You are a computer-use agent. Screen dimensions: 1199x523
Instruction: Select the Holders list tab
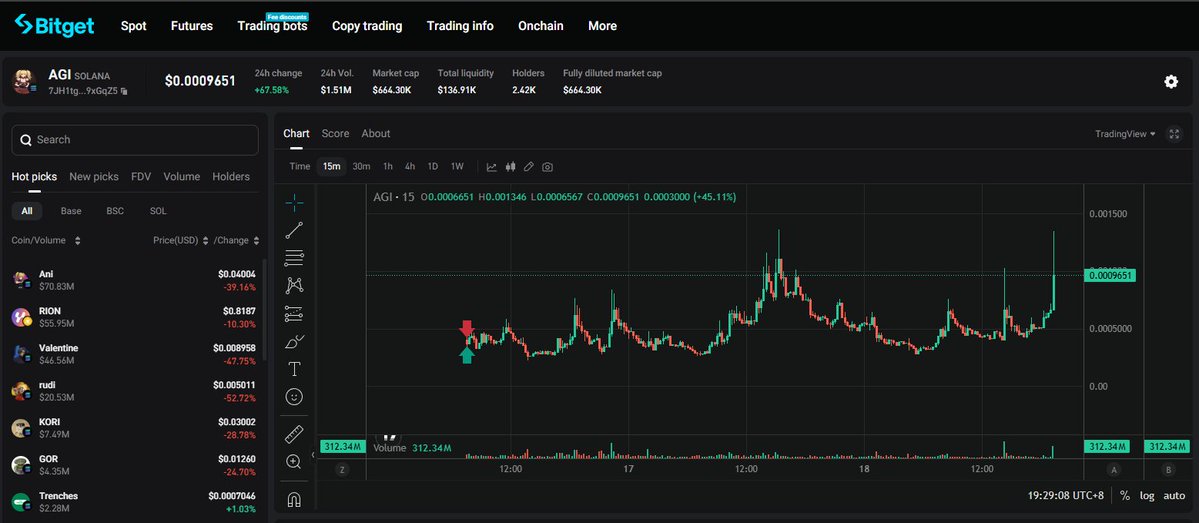[231, 177]
